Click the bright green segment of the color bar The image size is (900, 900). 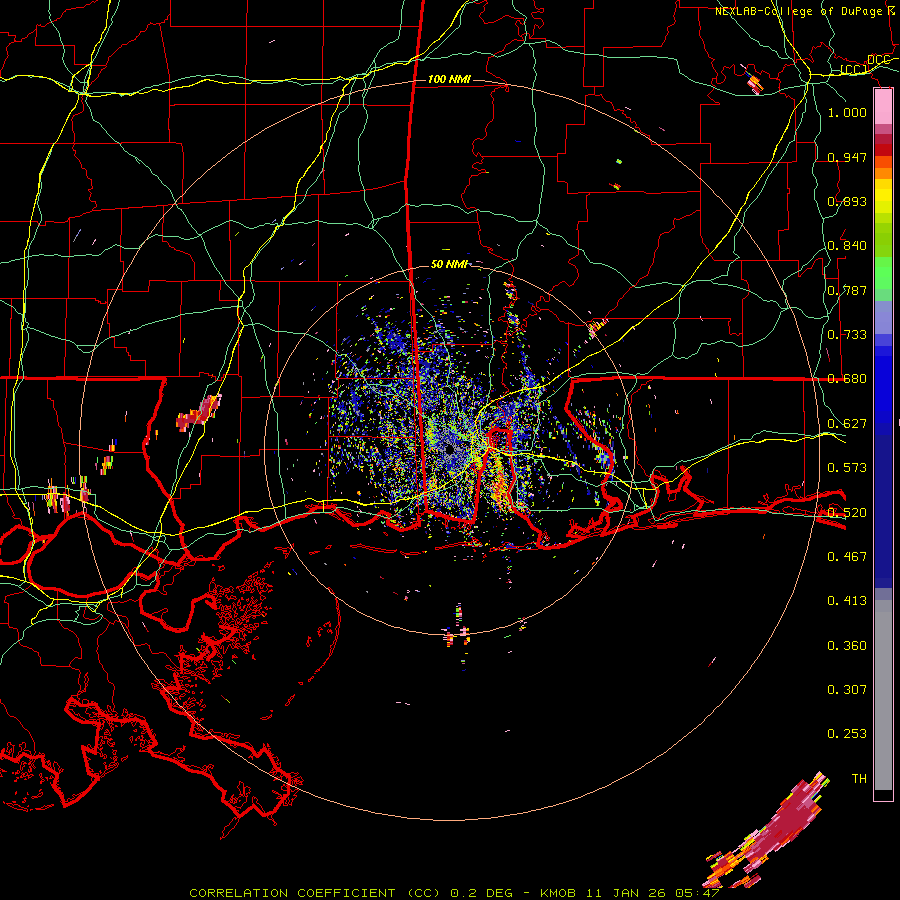pos(883,274)
